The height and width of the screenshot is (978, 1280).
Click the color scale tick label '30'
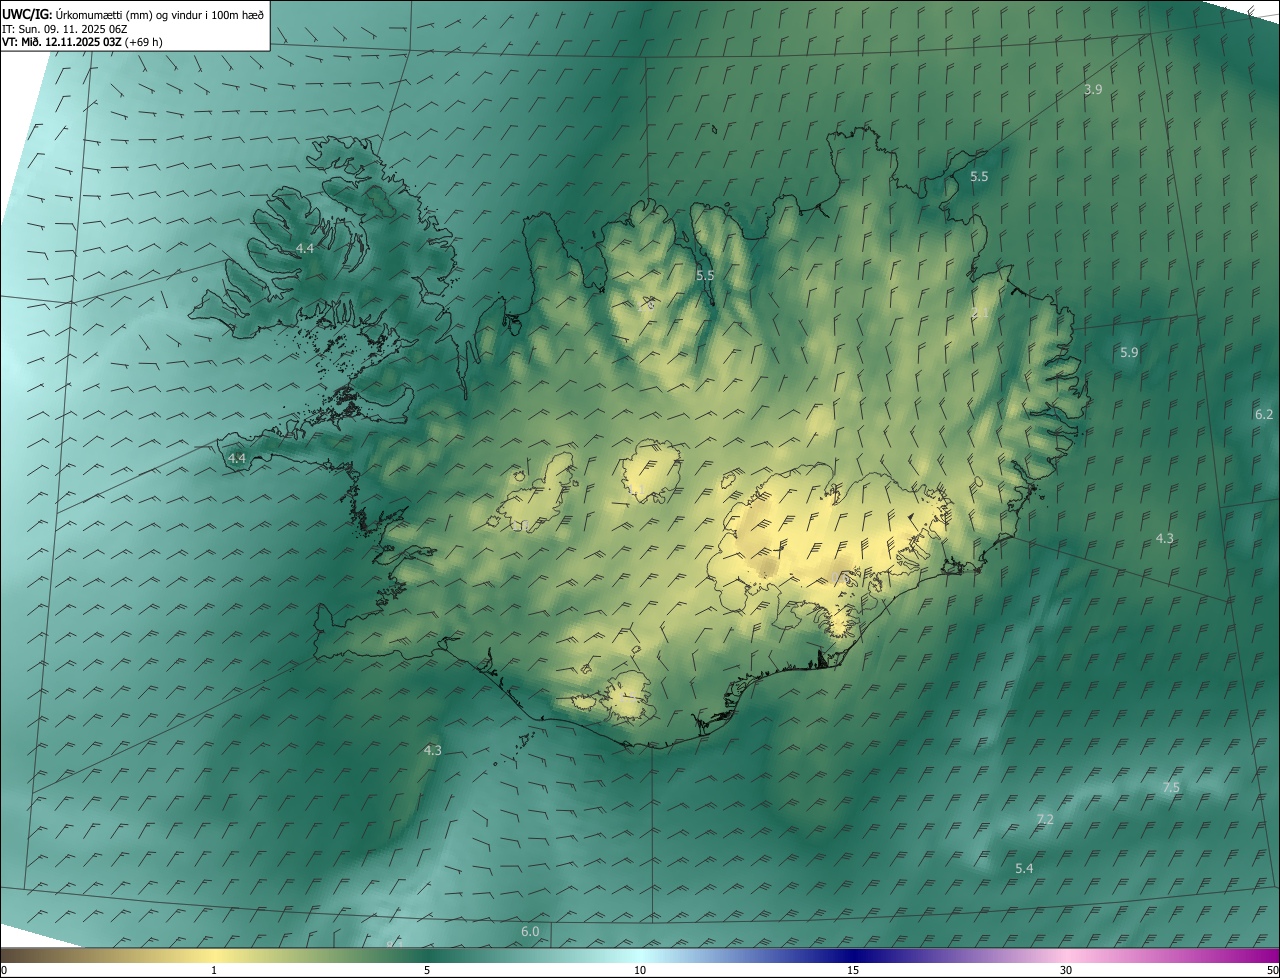click(1066, 970)
